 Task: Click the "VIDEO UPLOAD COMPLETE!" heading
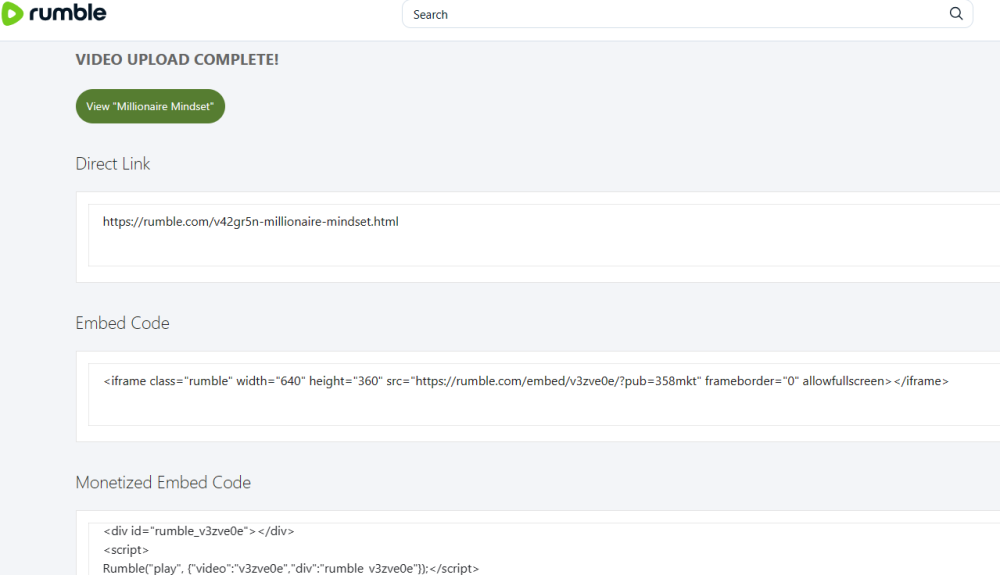[x=177, y=60]
